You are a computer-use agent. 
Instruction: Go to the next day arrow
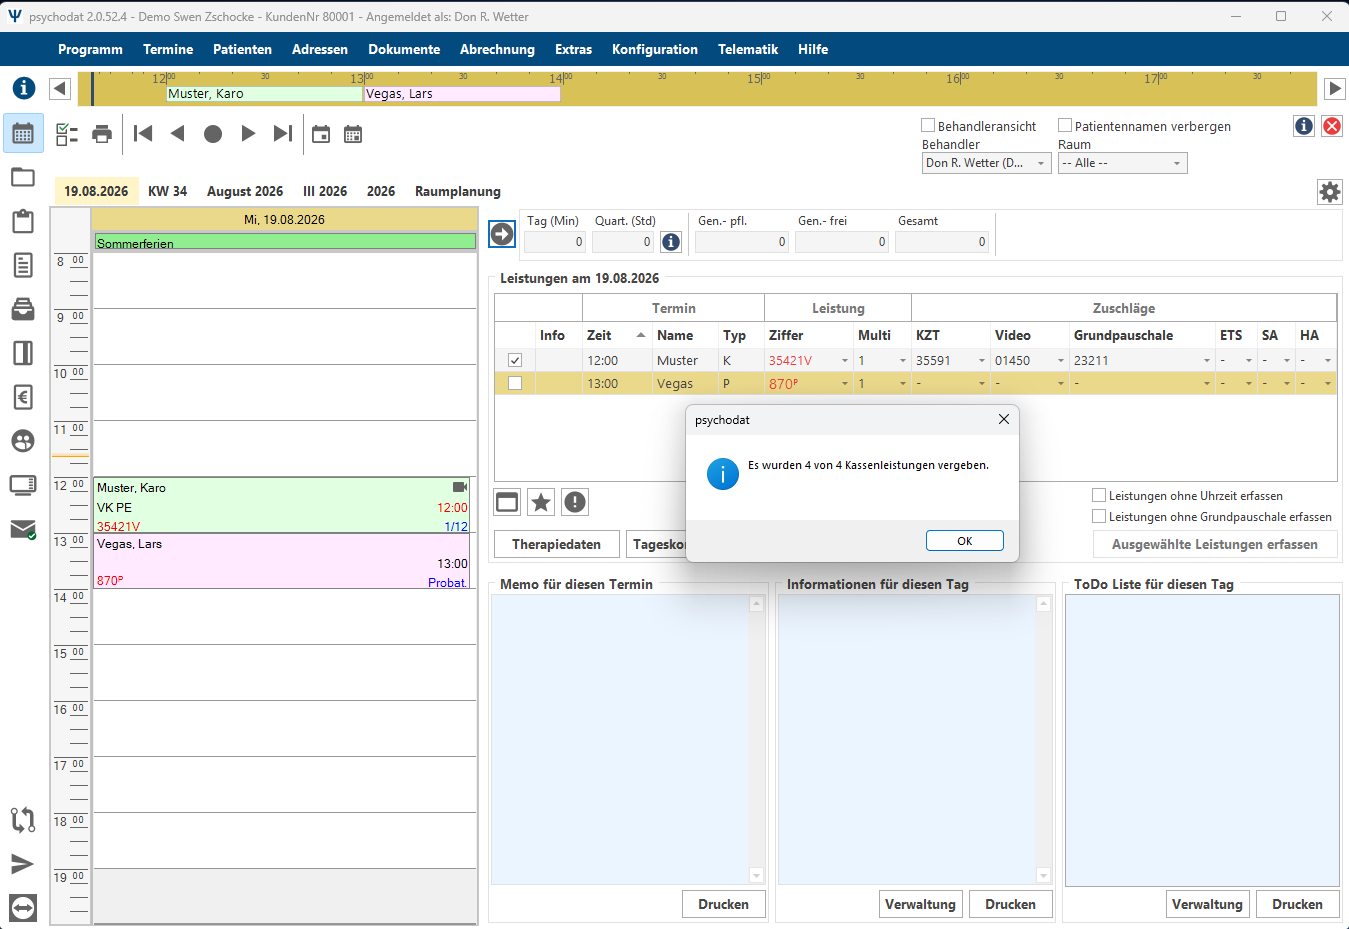pos(248,134)
